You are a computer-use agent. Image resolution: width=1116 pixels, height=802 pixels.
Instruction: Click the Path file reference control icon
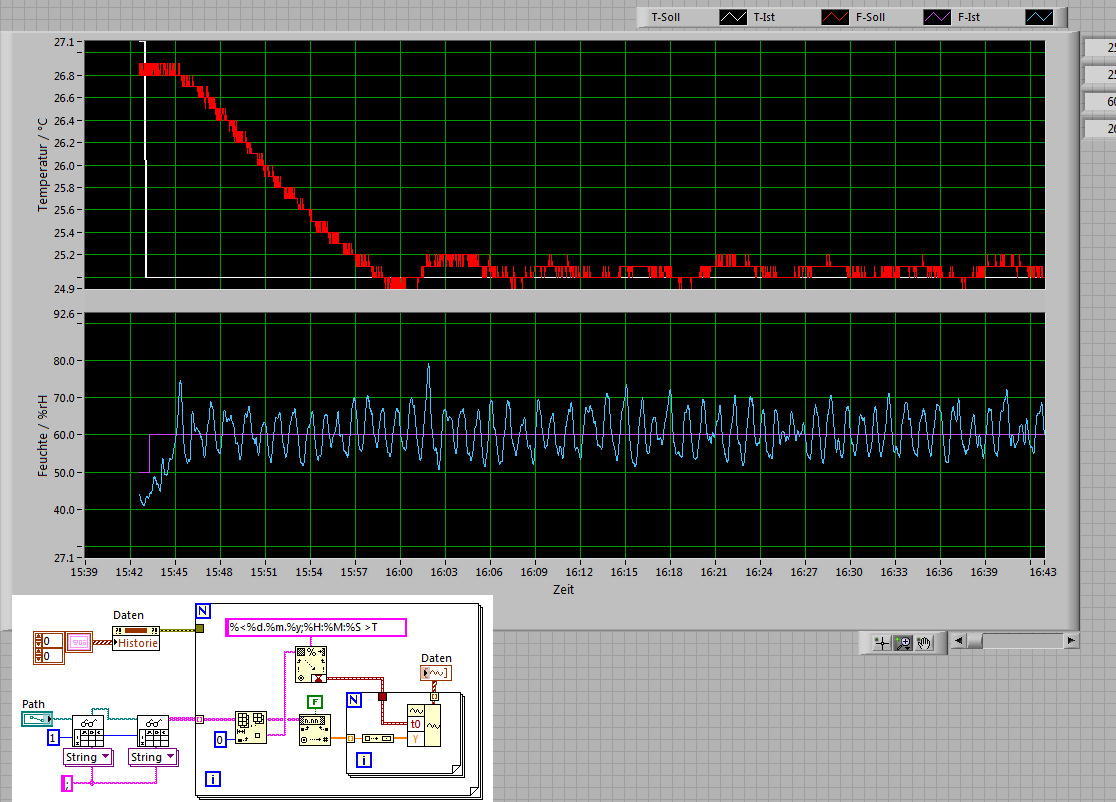coord(36,719)
